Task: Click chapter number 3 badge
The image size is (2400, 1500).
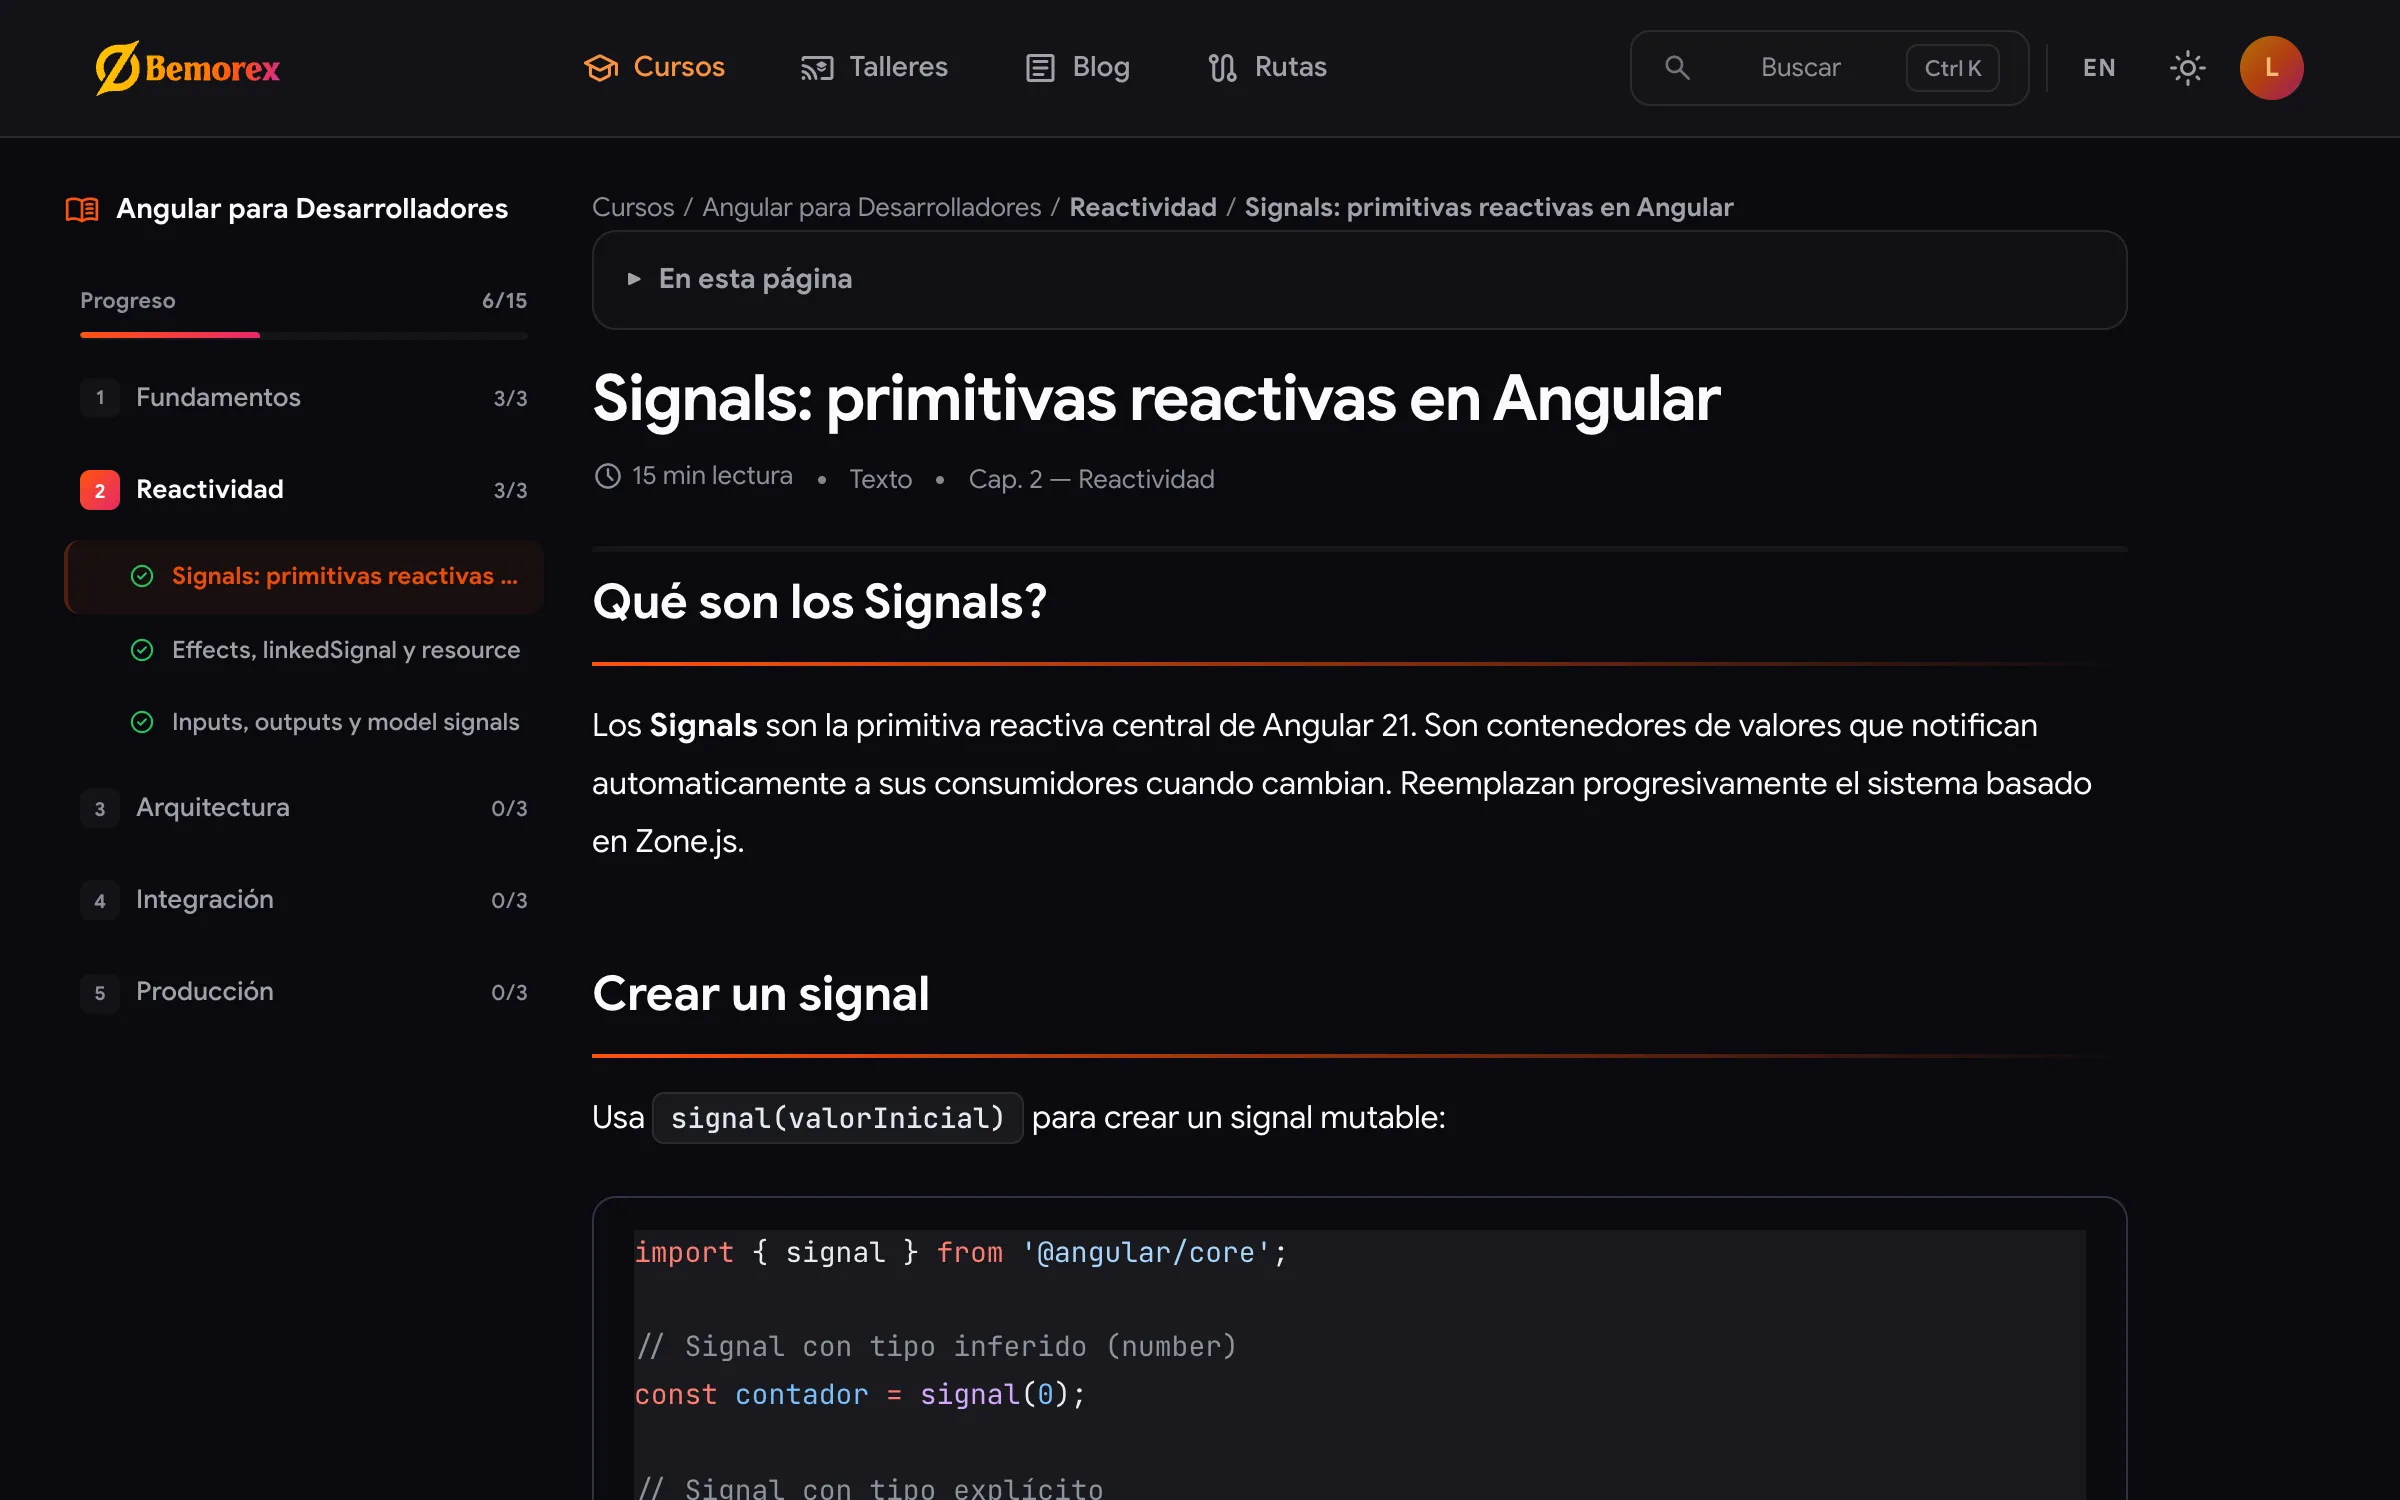Action: [x=100, y=808]
